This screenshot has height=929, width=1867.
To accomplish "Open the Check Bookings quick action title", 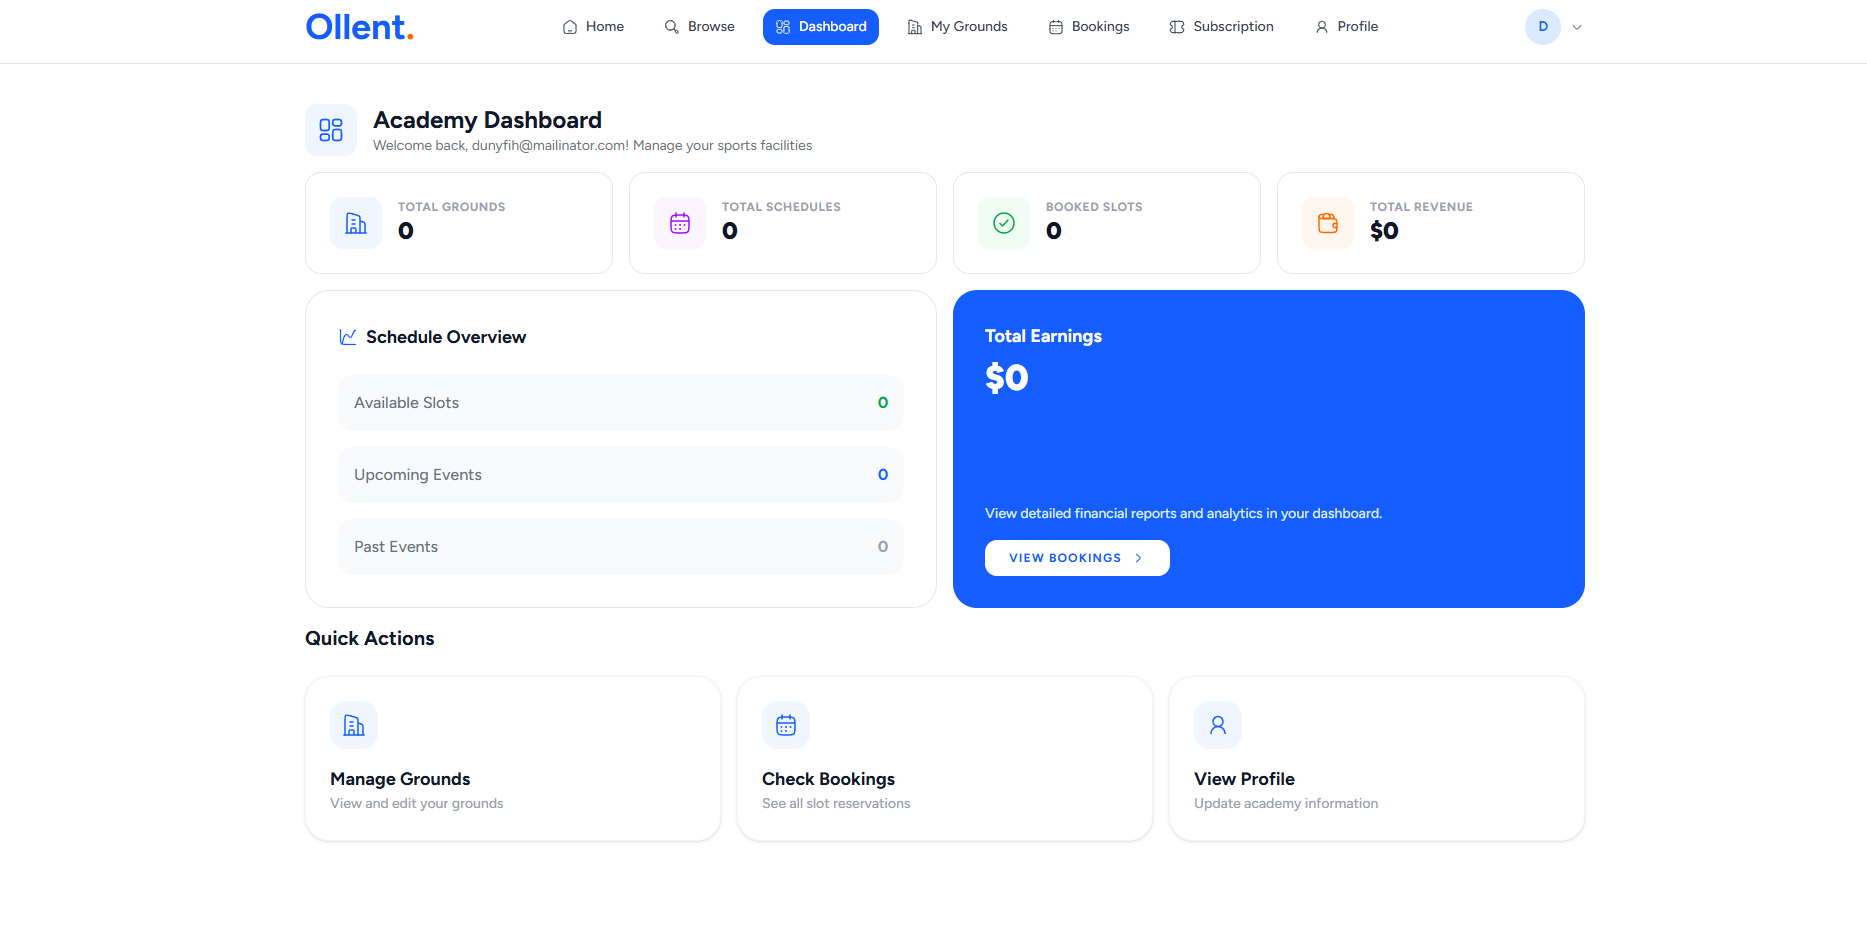I will (828, 779).
